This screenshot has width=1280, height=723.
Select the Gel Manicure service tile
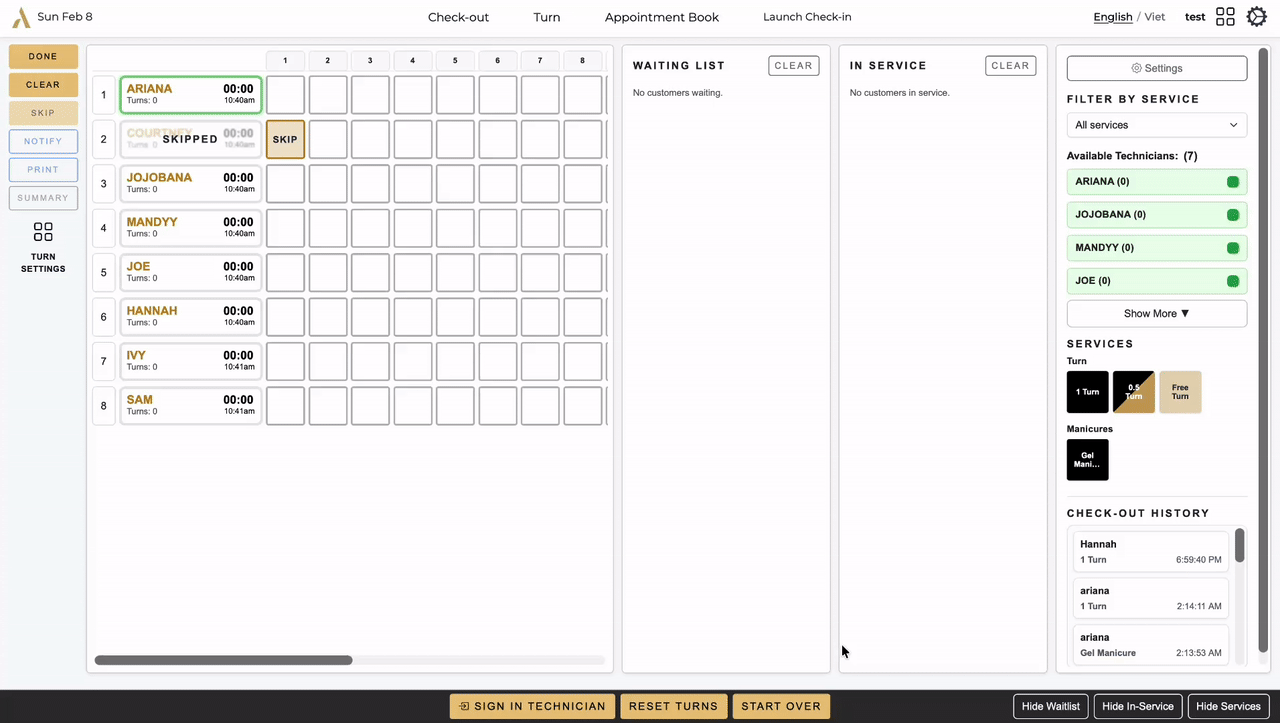tap(1087, 460)
